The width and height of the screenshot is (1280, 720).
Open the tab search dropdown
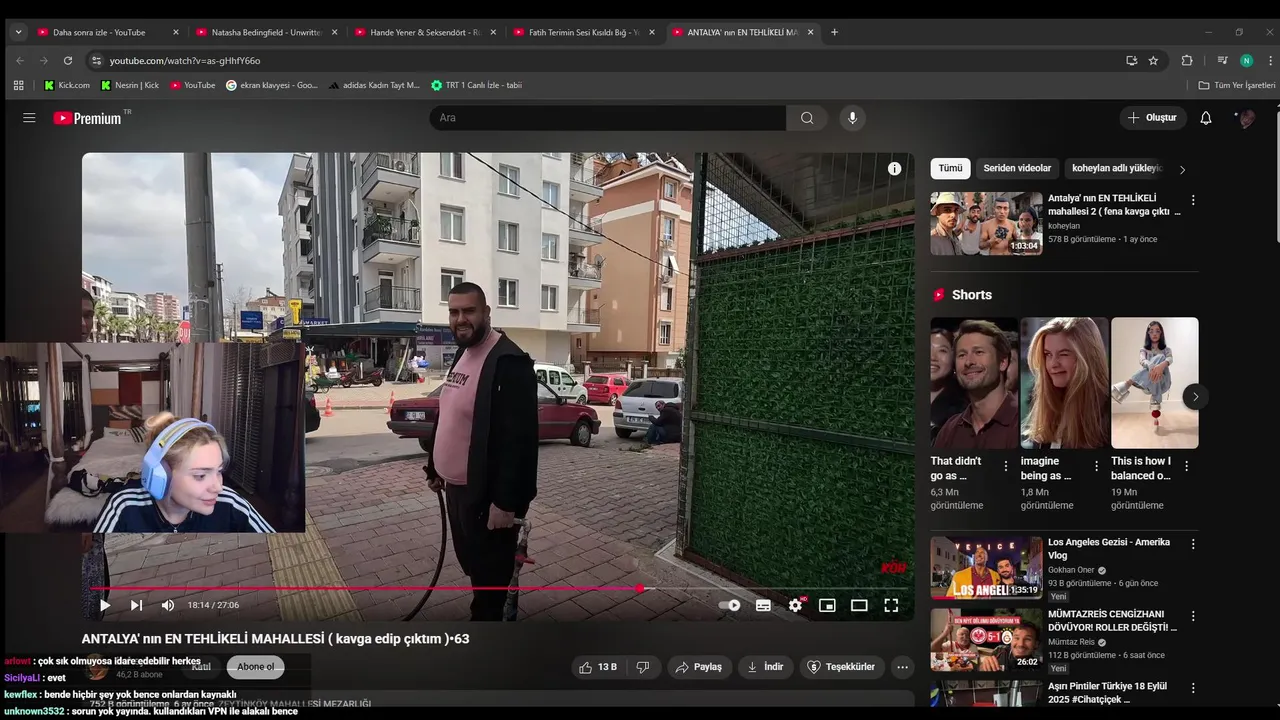18,32
